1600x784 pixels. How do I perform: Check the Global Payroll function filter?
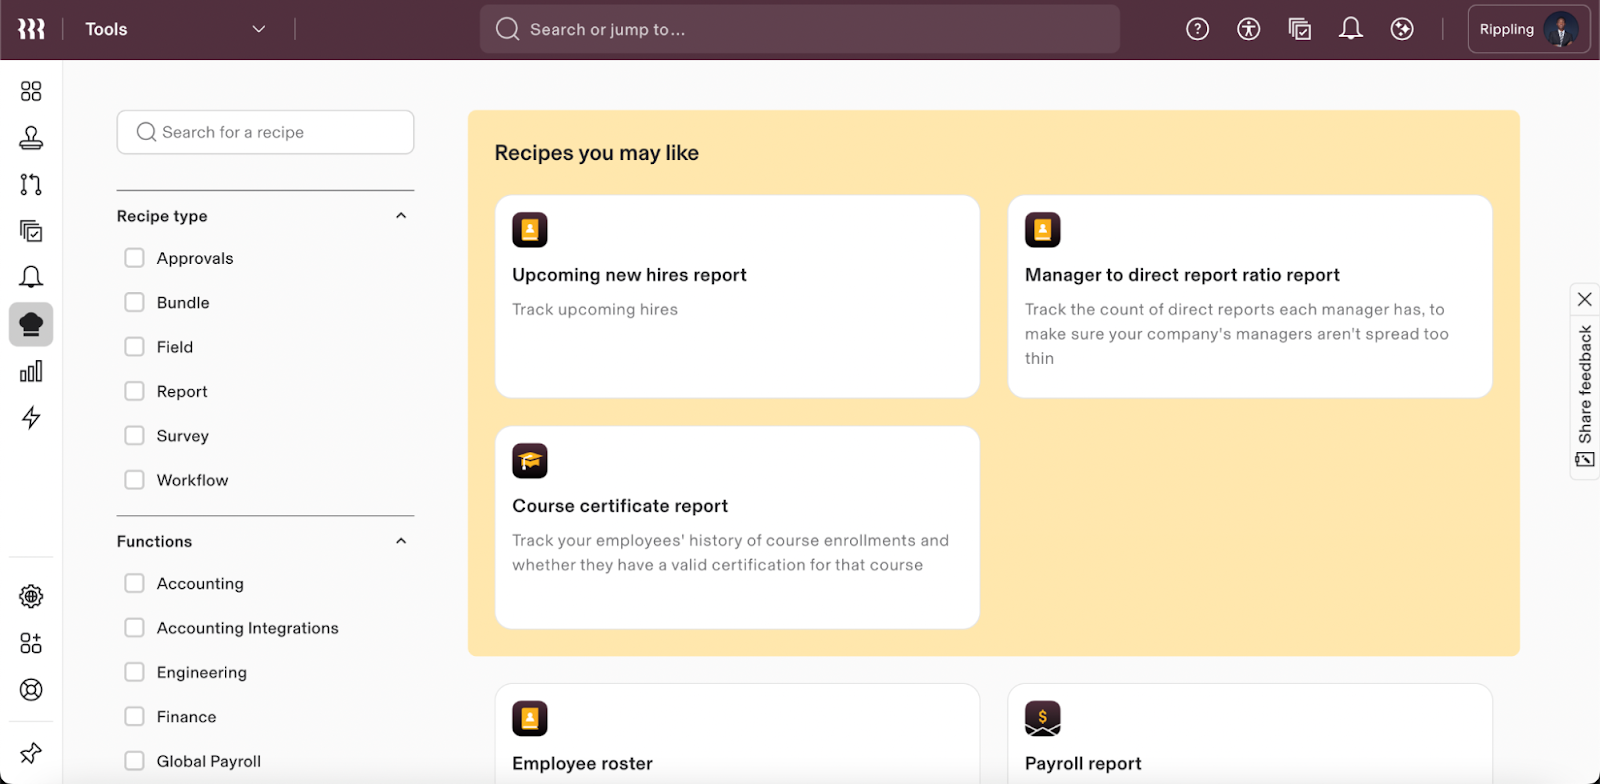pos(134,761)
